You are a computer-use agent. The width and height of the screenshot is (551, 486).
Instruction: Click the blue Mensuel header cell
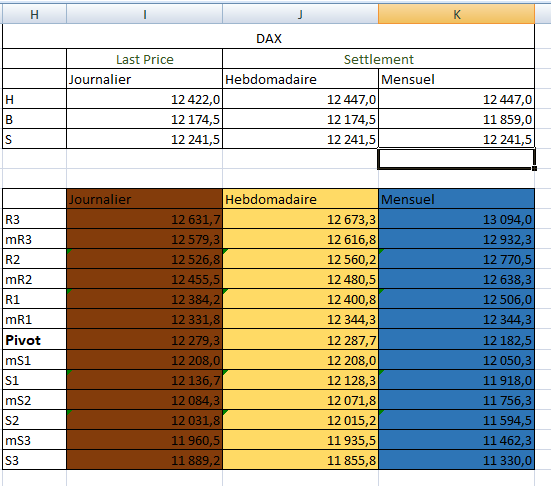pyautogui.click(x=456, y=199)
